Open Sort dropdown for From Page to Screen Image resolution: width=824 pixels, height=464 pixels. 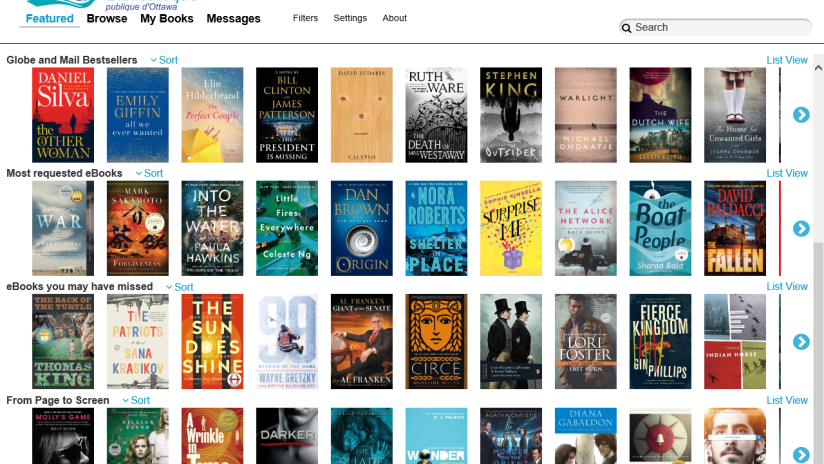pos(136,400)
